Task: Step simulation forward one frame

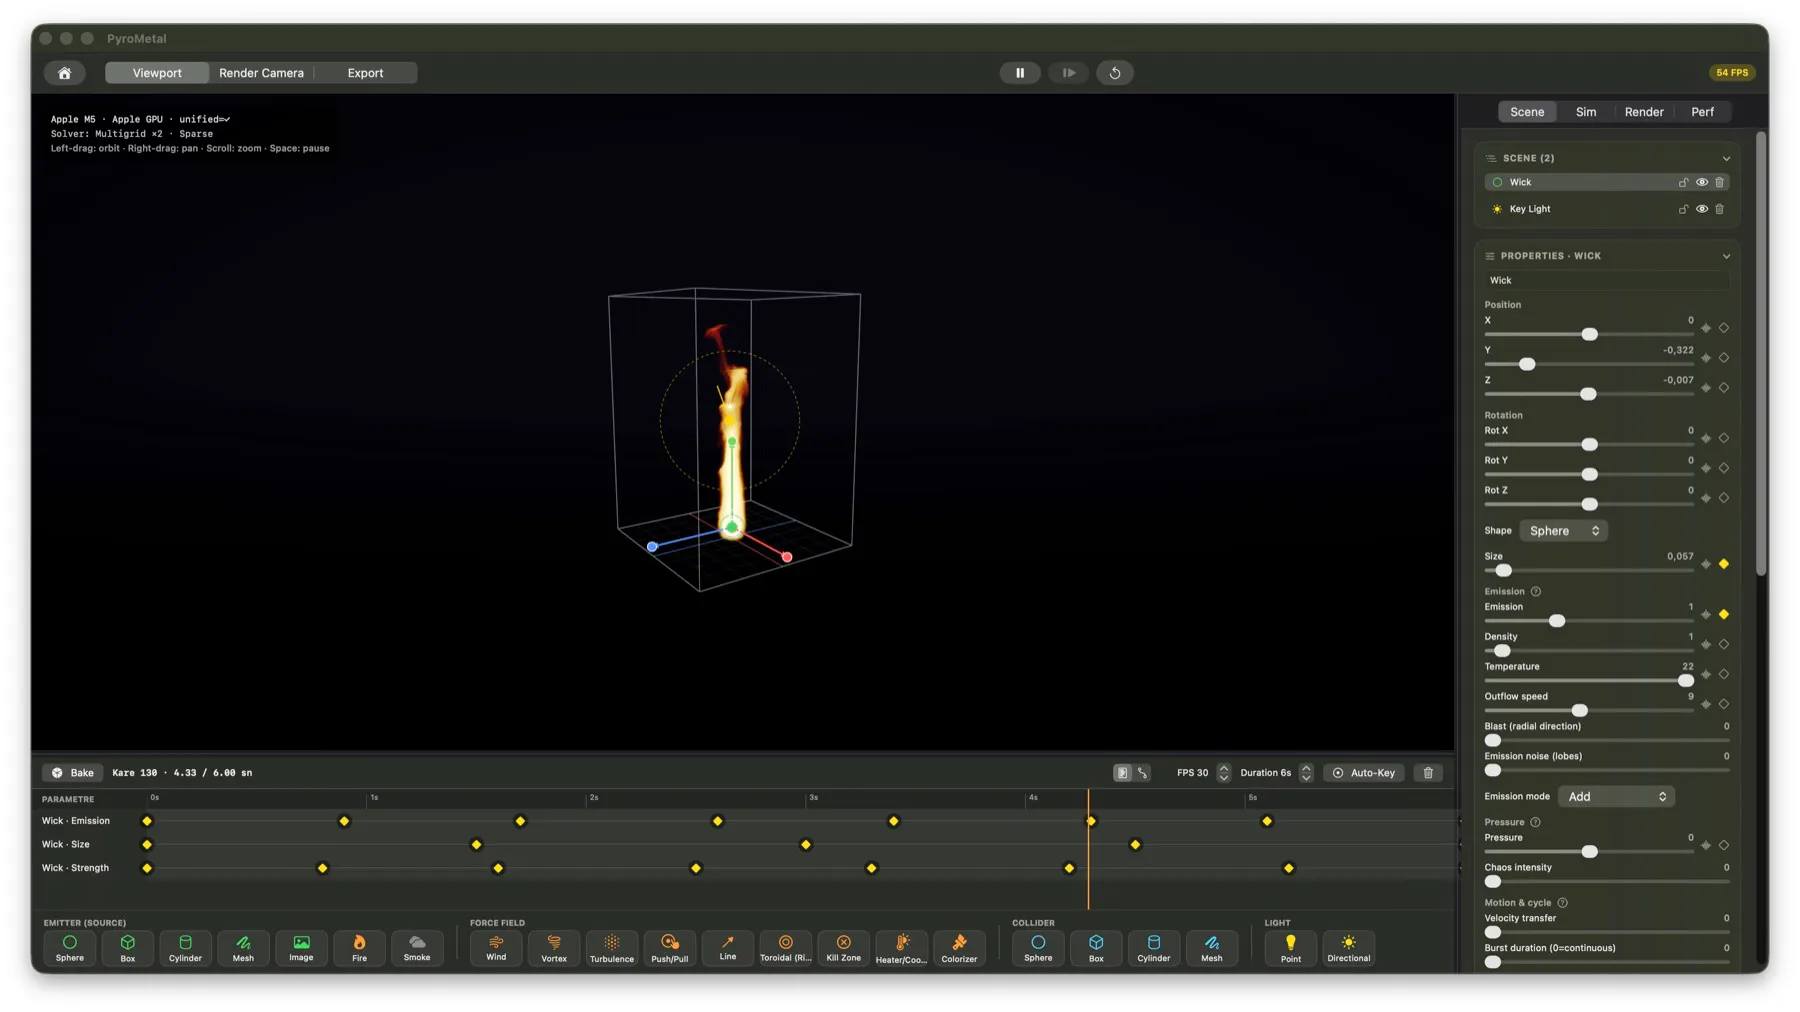Action: click(x=1068, y=73)
